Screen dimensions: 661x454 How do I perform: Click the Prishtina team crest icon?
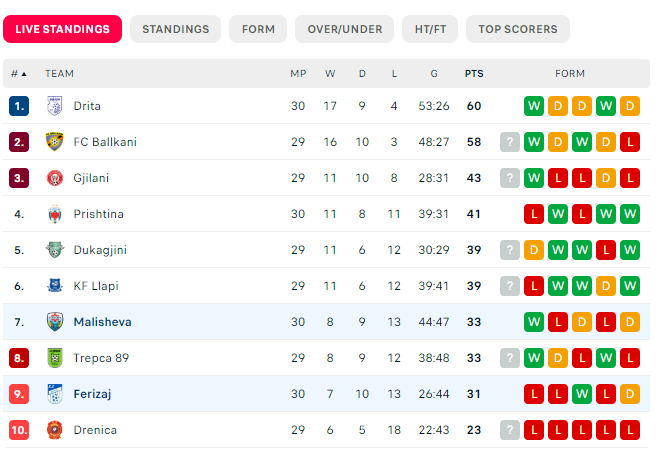click(x=55, y=214)
